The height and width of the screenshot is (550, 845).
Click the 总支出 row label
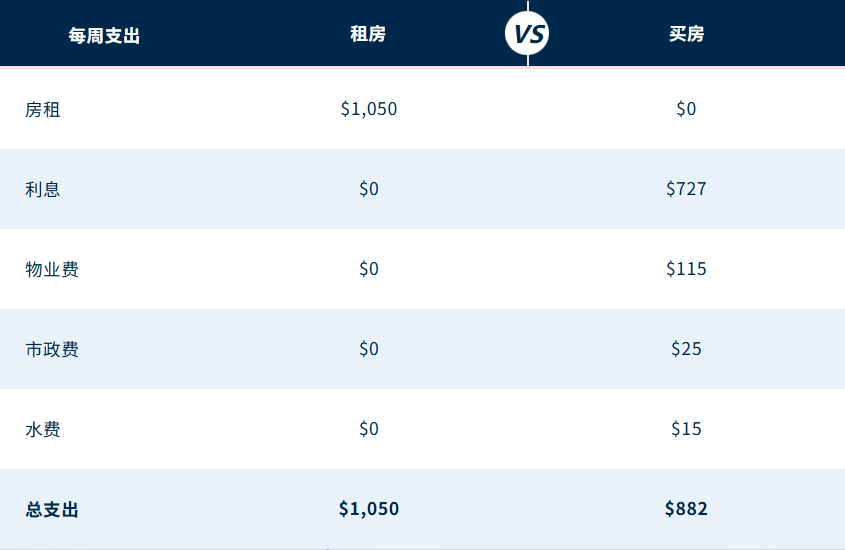pyautogui.click(x=52, y=509)
